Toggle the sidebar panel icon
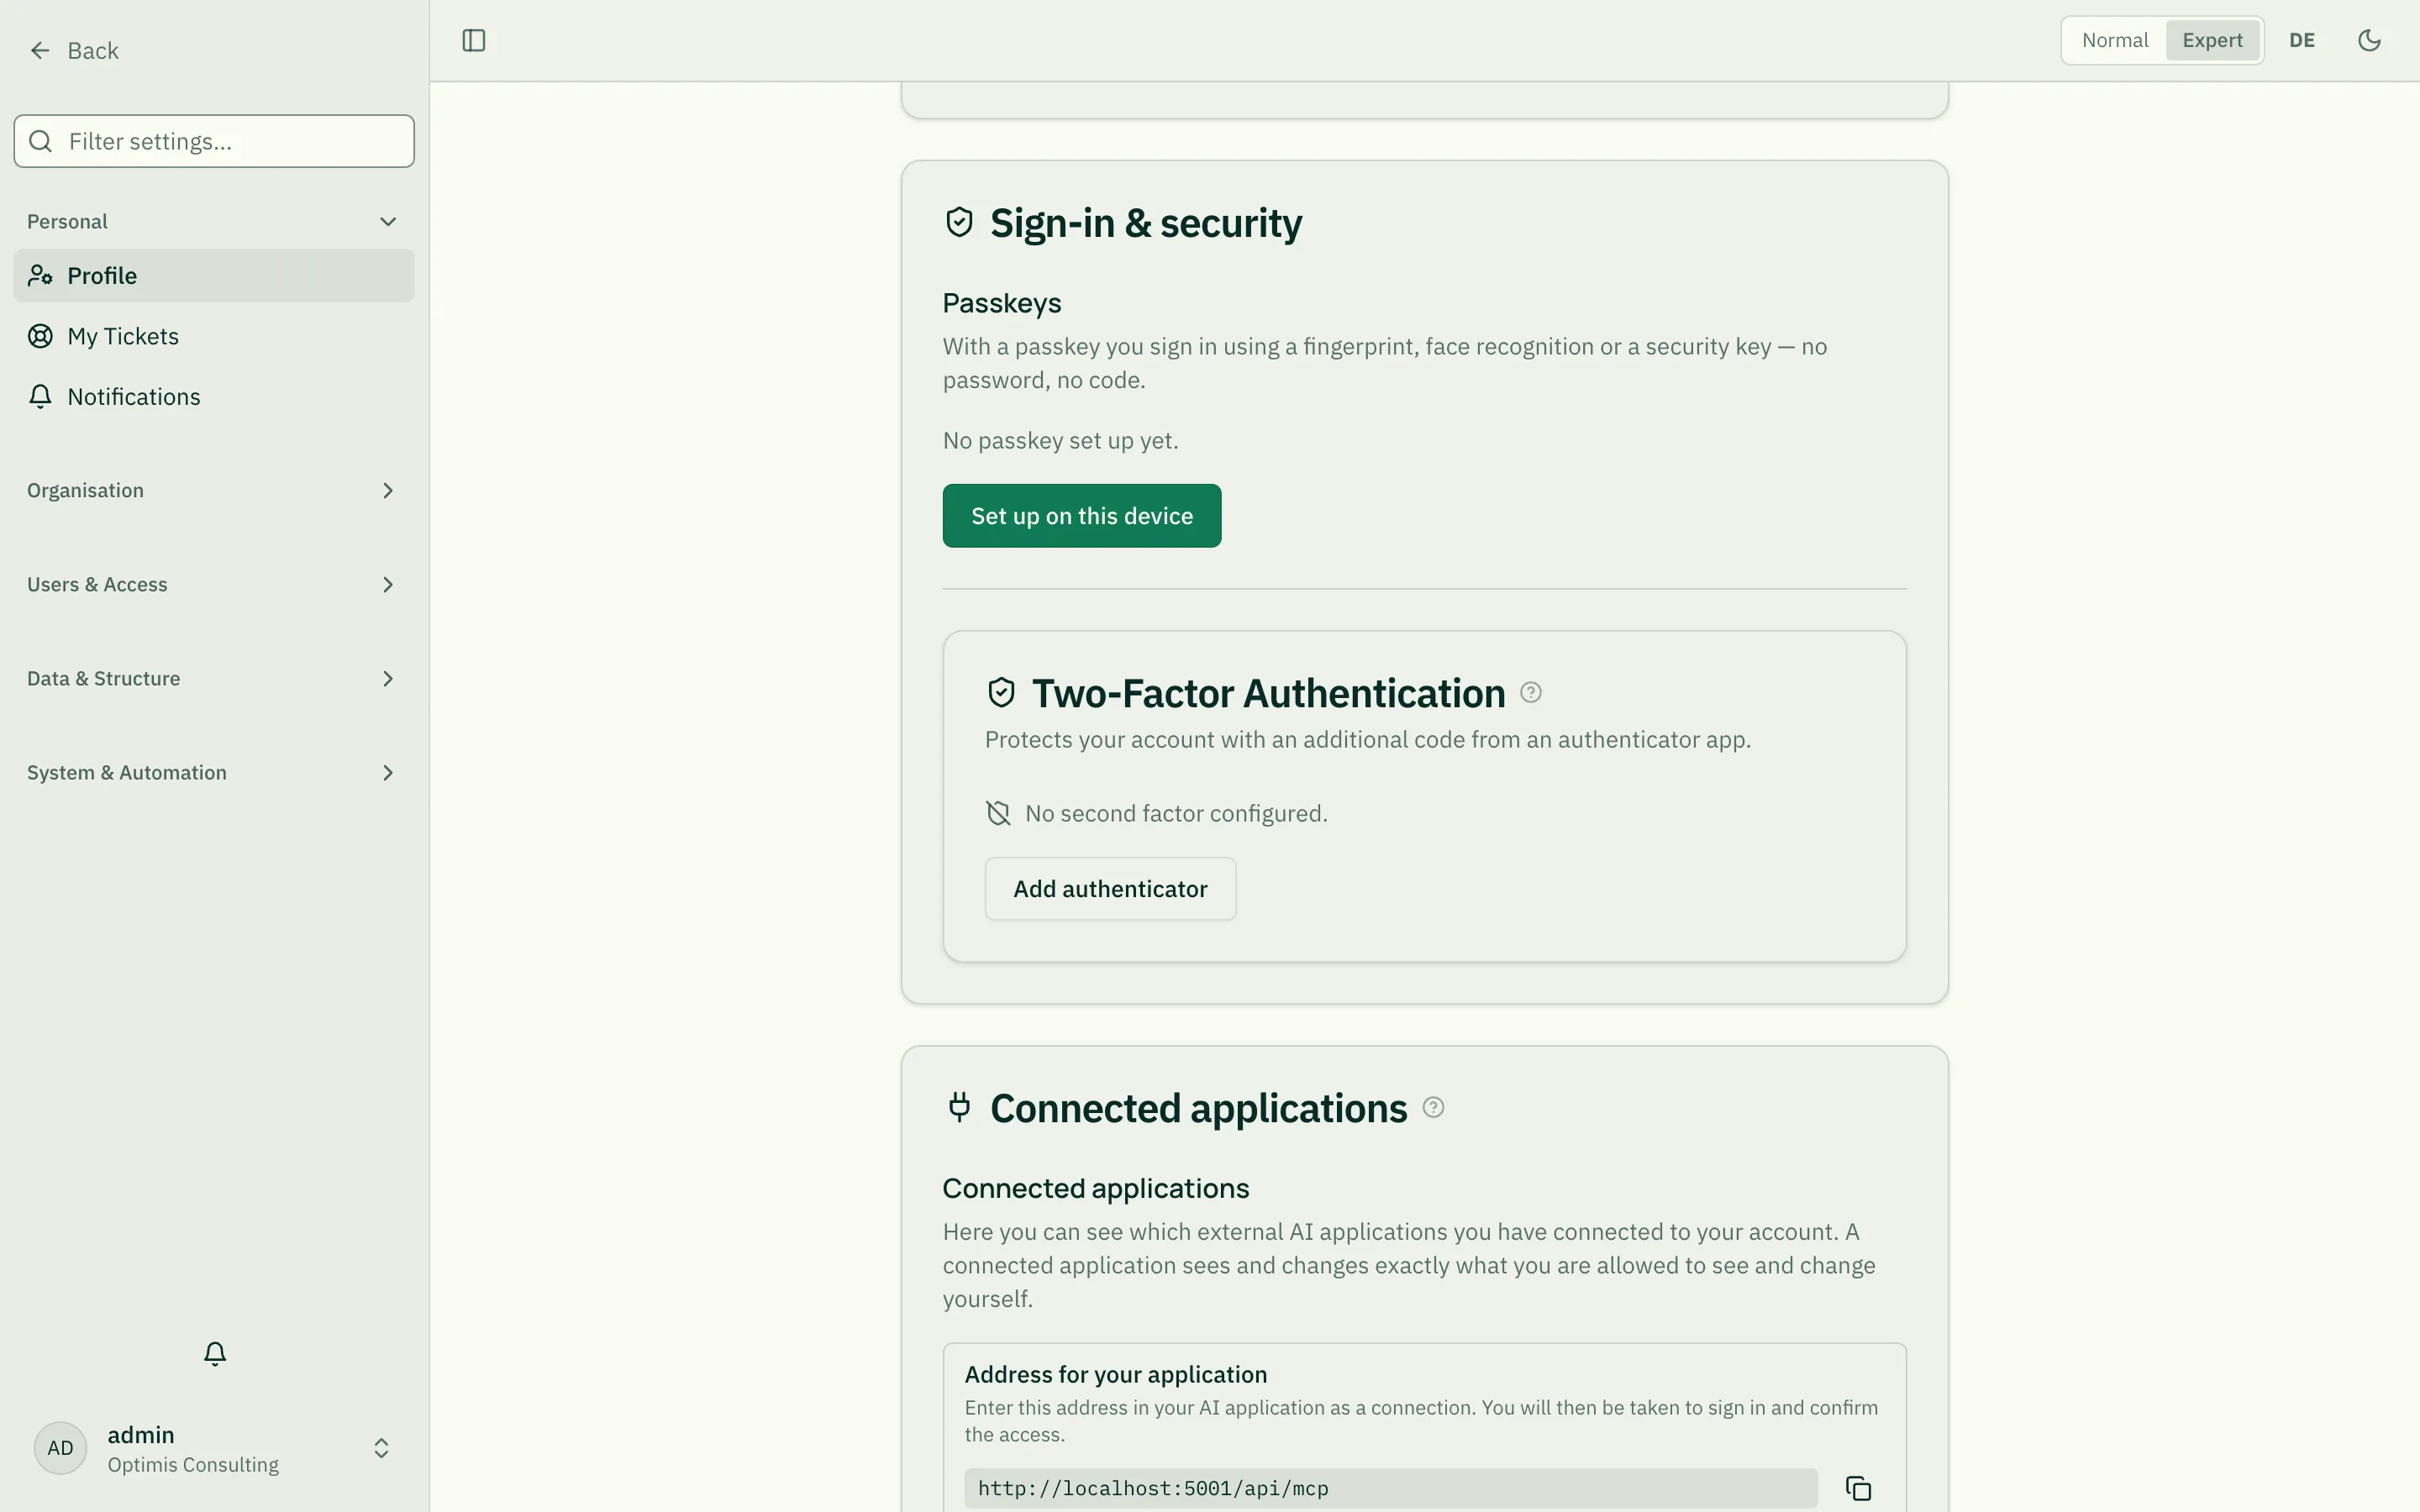Viewport: 2420px width, 1512px height. [x=474, y=40]
